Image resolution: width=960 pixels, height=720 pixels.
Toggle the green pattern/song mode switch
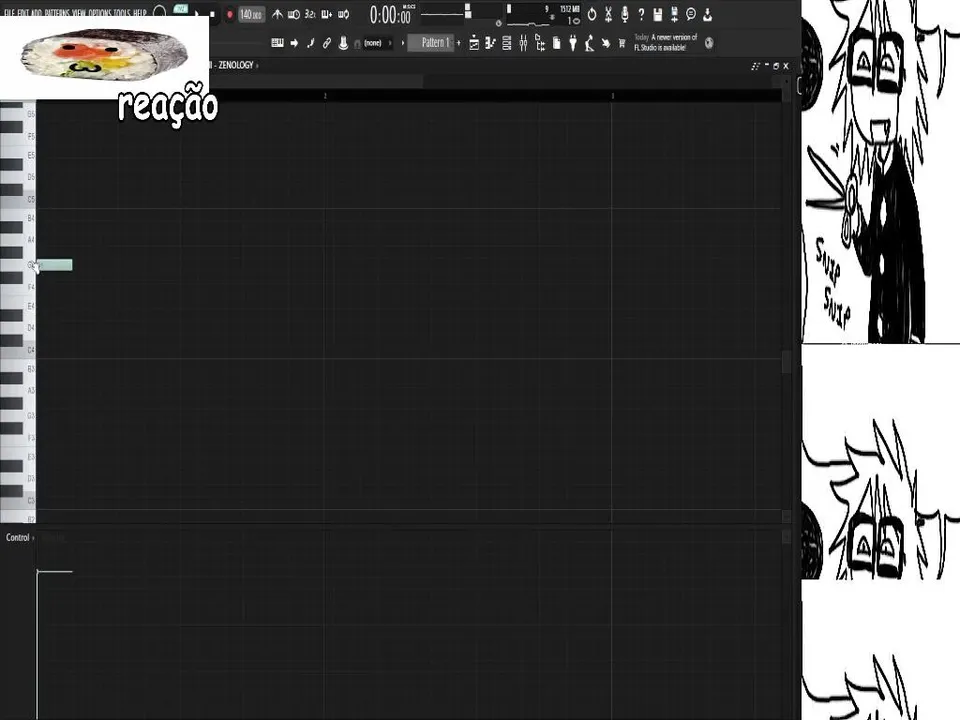coord(181,9)
